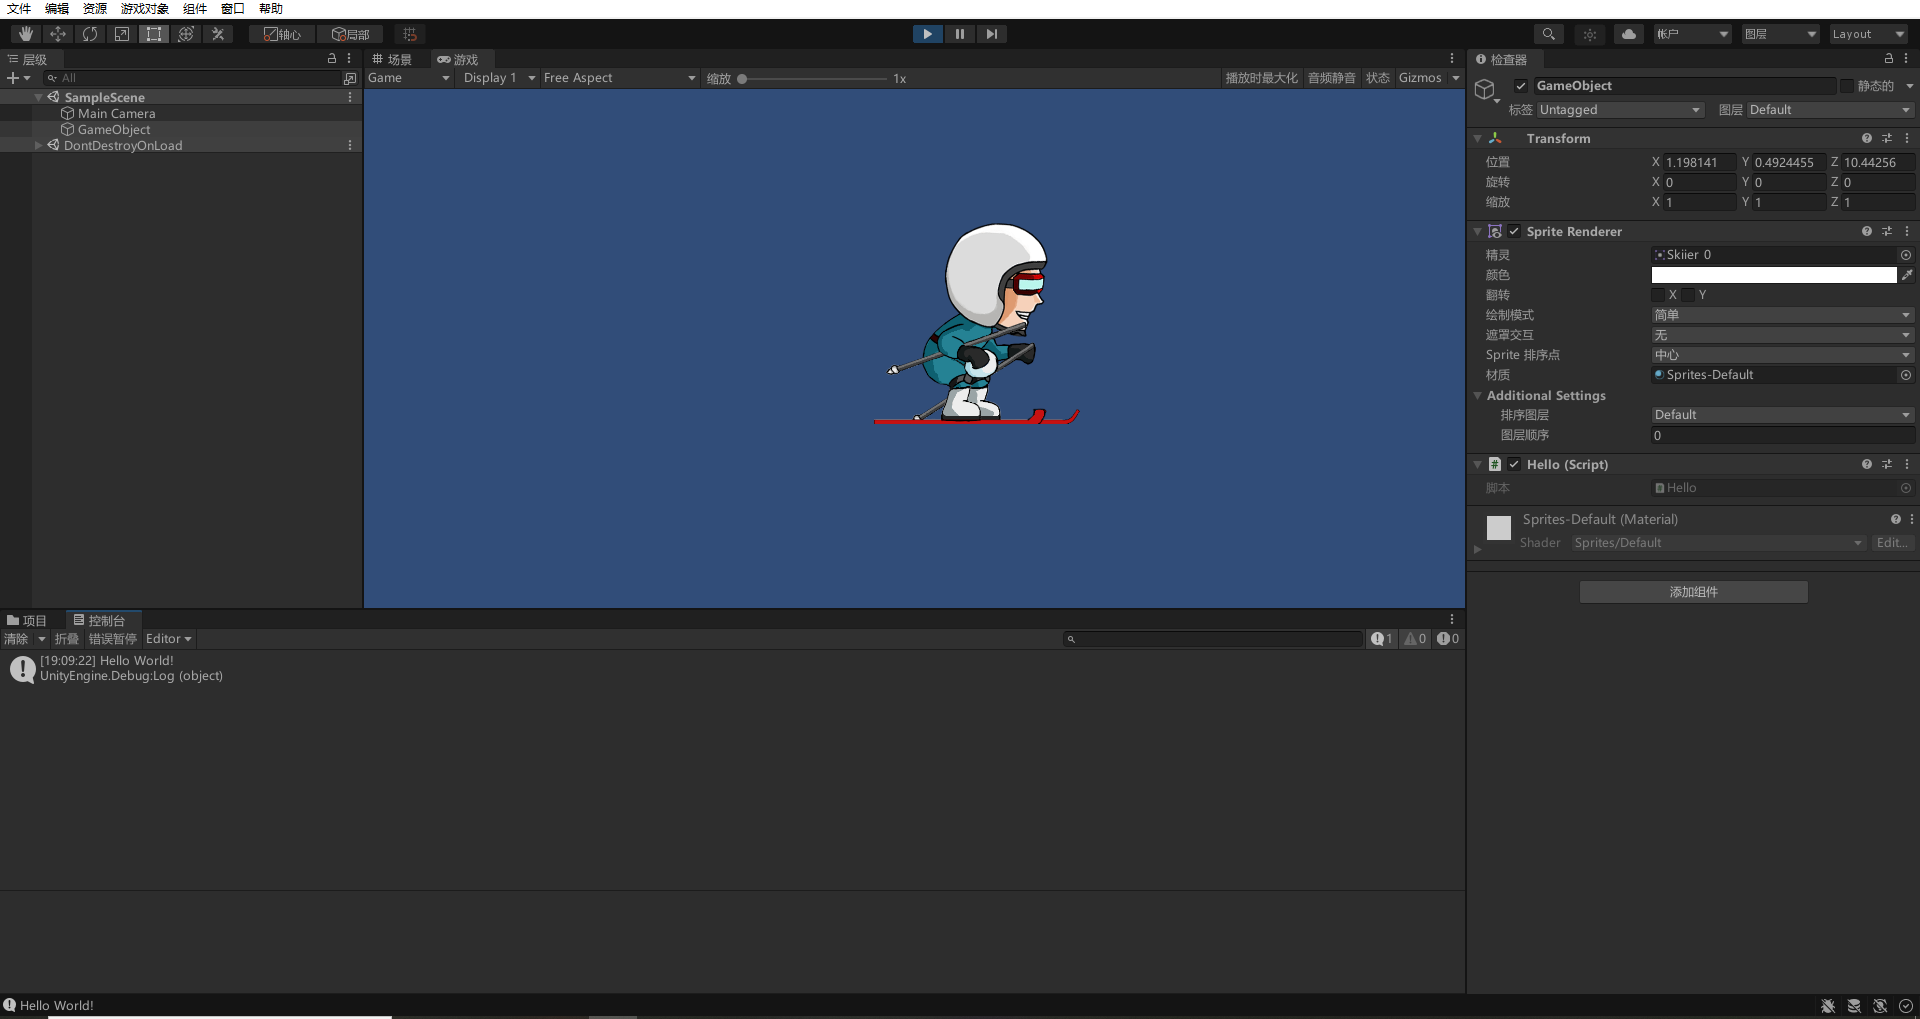Click the Console search field
This screenshot has width=1920, height=1019.
point(1213,639)
